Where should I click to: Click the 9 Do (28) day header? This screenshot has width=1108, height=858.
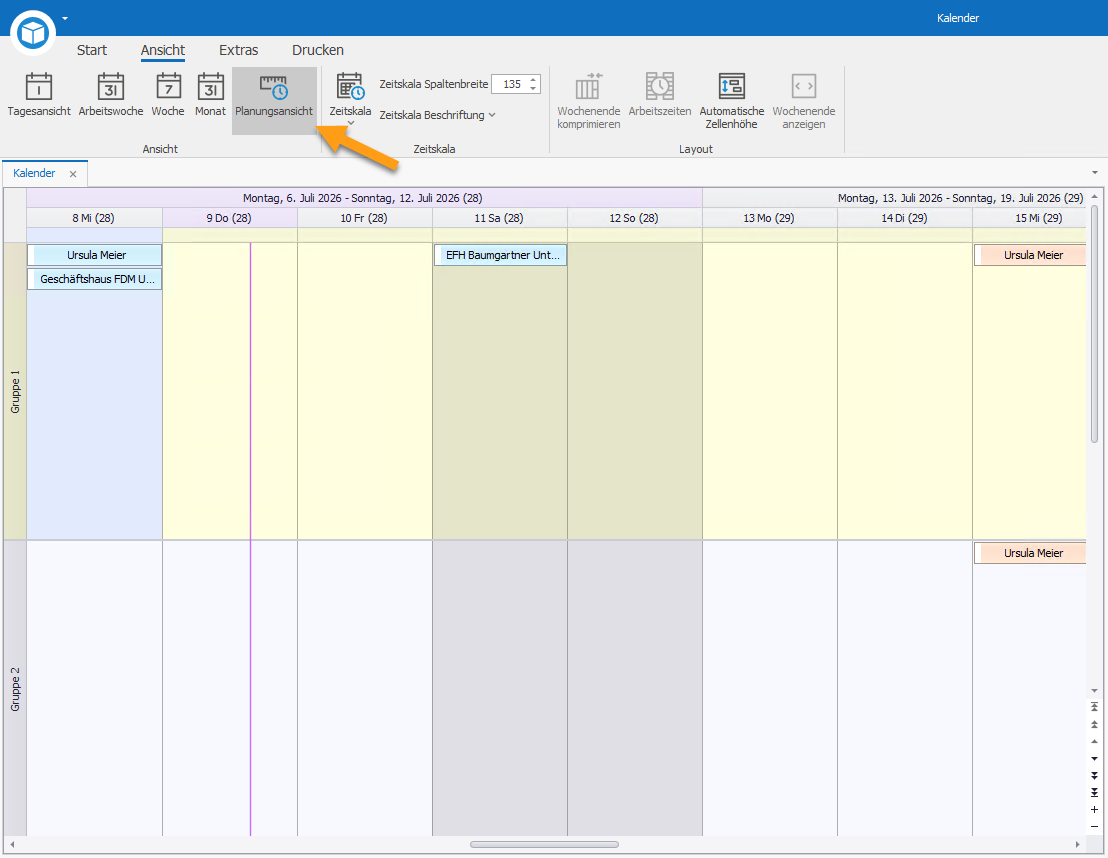pos(230,218)
